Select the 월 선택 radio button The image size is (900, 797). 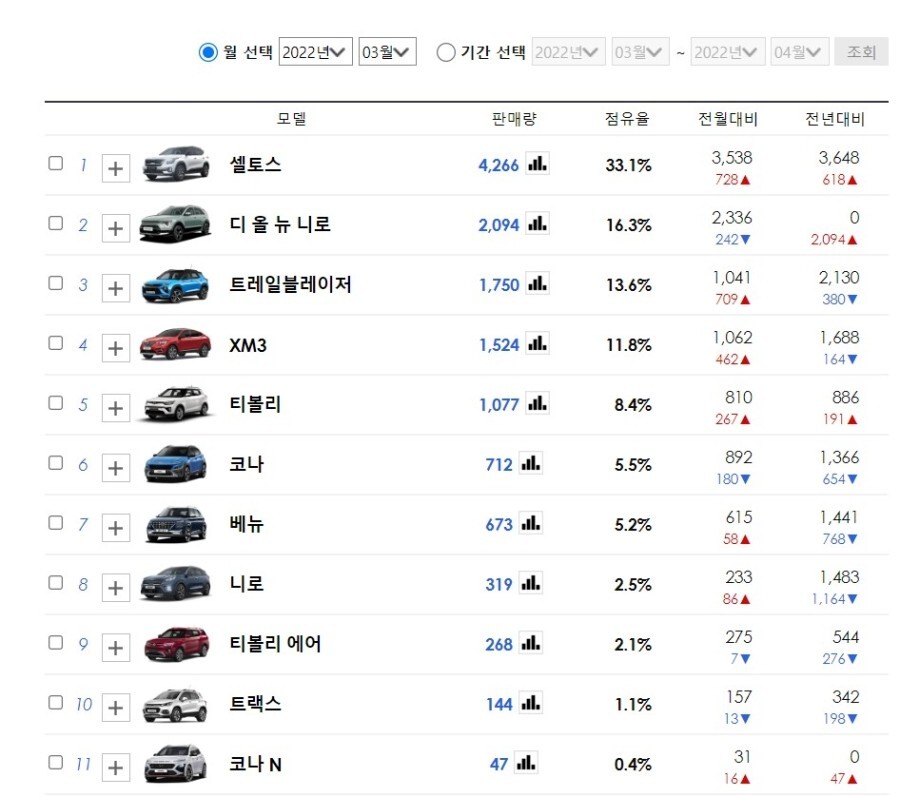coord(208,52)
